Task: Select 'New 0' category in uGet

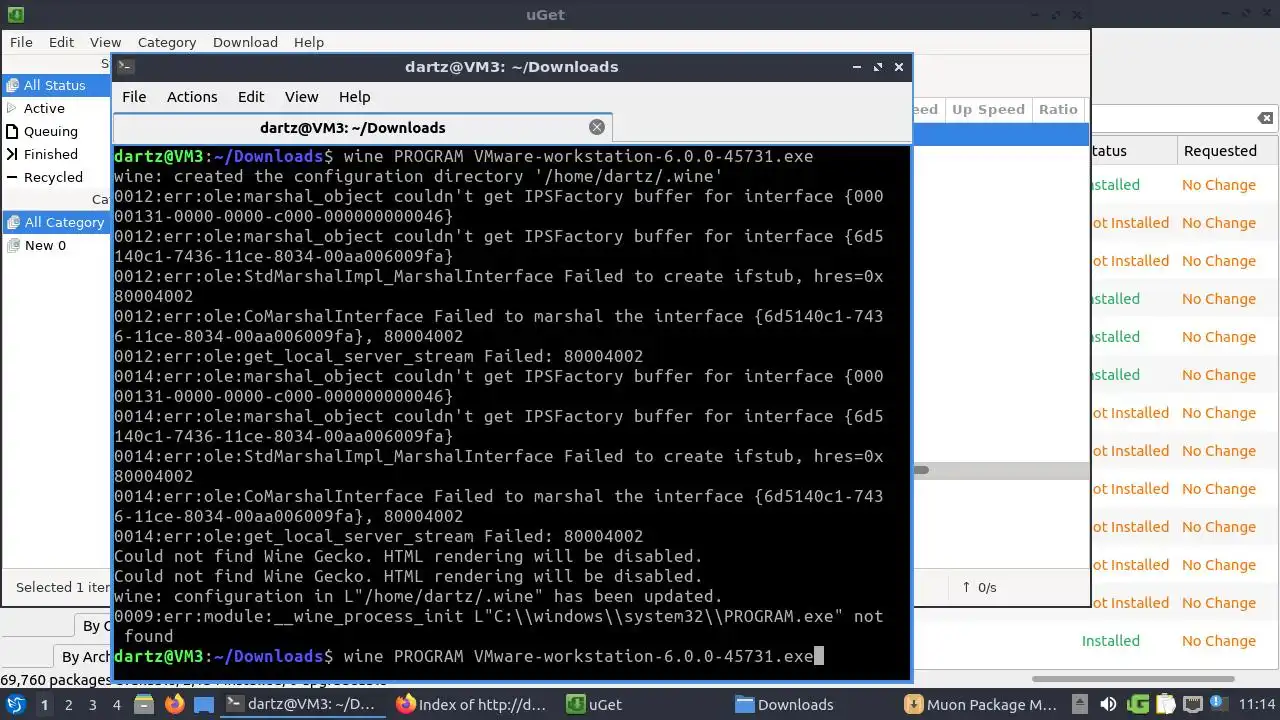Action: (x=57, y=245)
